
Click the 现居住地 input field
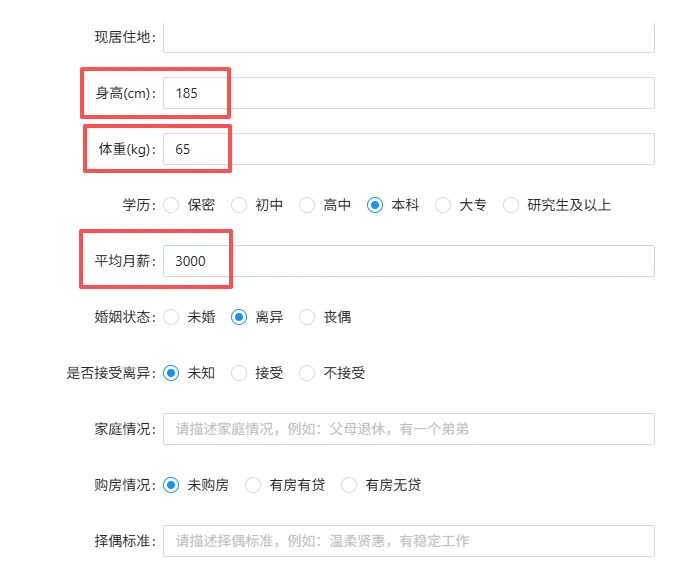coord(408,38)
